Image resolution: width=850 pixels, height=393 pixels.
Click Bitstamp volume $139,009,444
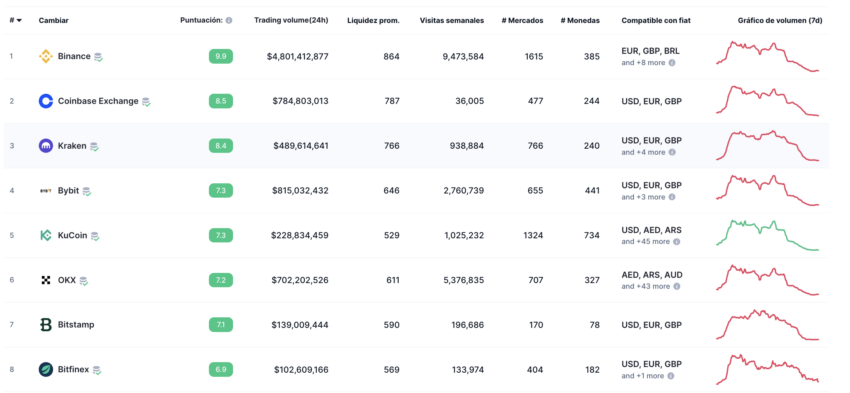pos(300,325)
